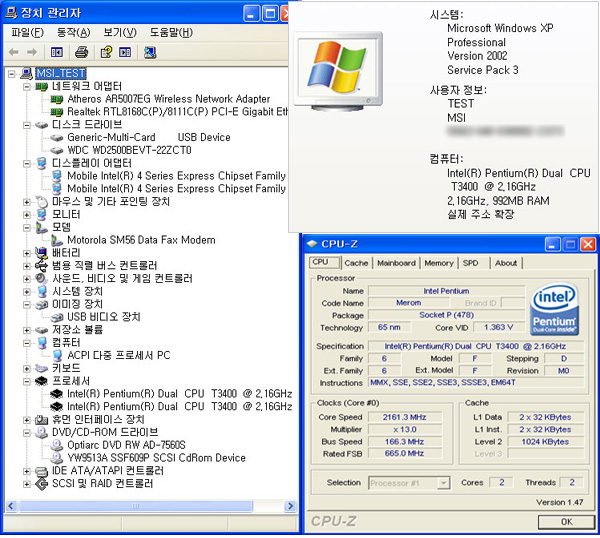Click the Specification field in CPU-Z
600x538 pixels.
tap(476, 346)
